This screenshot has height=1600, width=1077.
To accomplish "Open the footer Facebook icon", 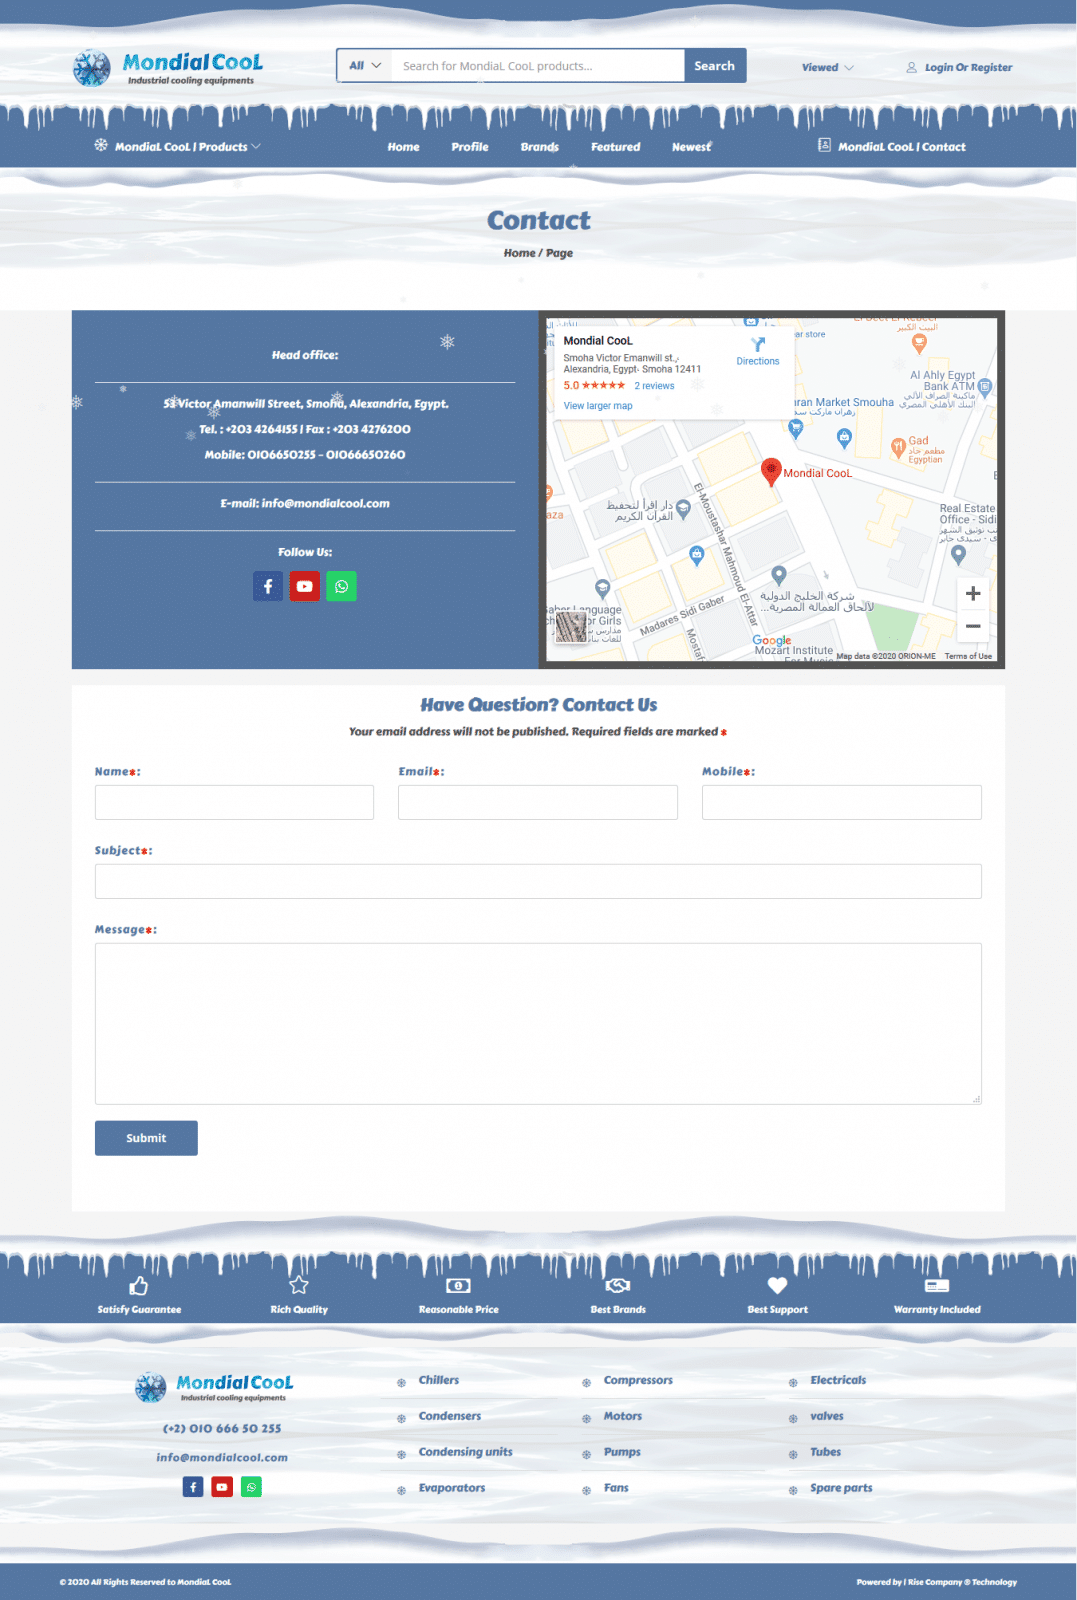I will pos(193,1487).
